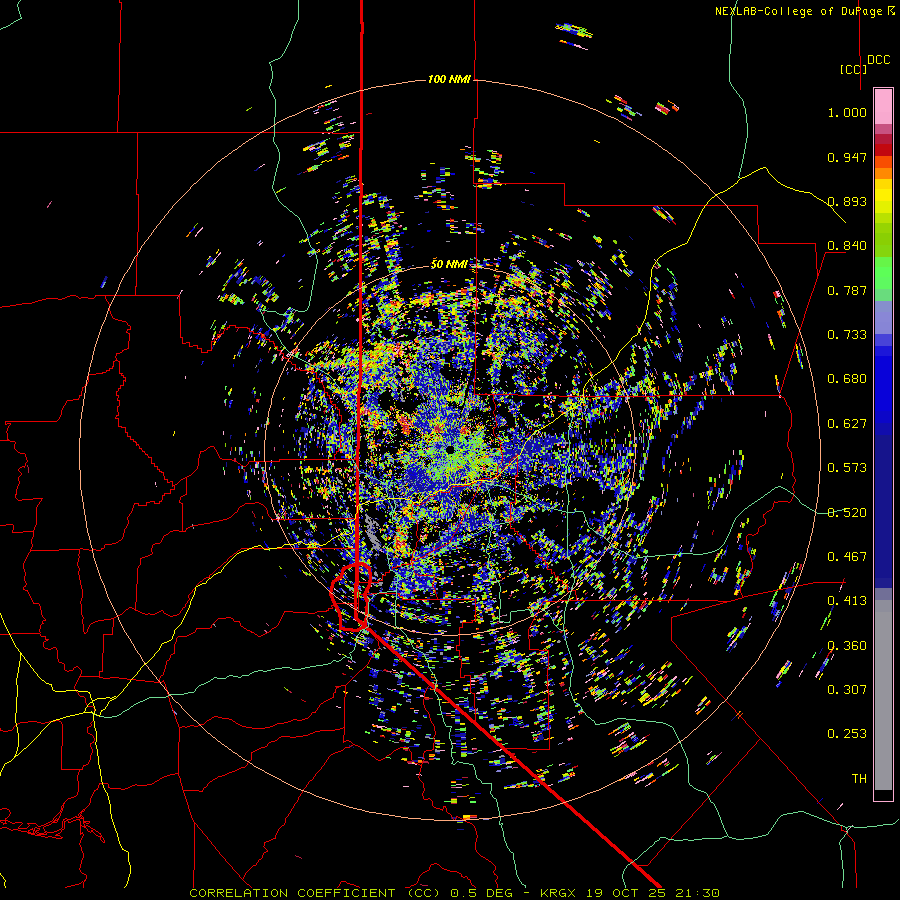Click the 0.680 value on the color scale
The height and width of the screenshot is (900, 900).
pyautogui.click(x=847, y=379)
